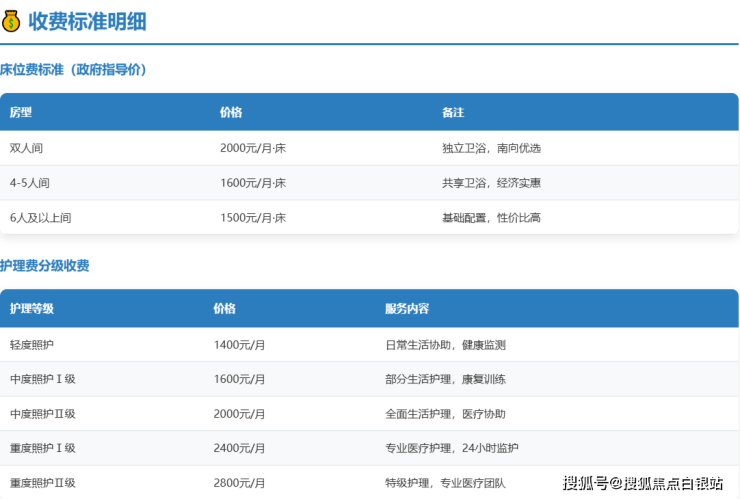
Task: Select the 轻度照护 care level row
Action: pyautogui.click(x=32, y=345)
